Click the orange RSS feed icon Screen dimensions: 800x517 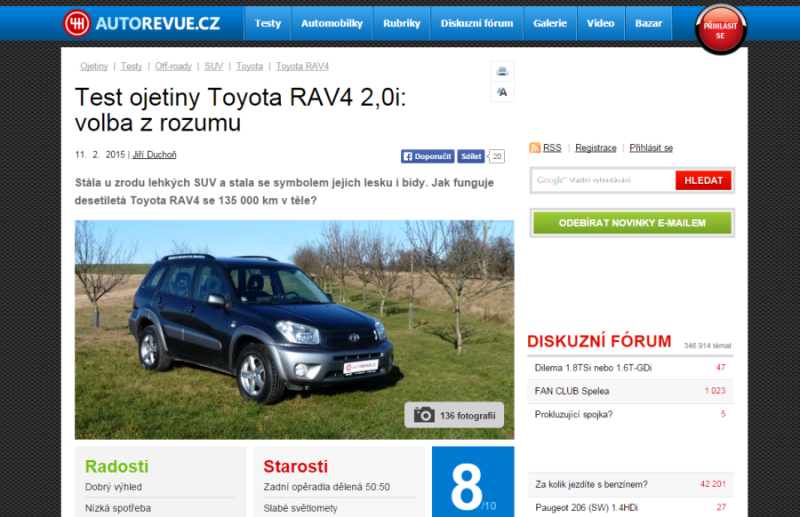click(535, 148)
